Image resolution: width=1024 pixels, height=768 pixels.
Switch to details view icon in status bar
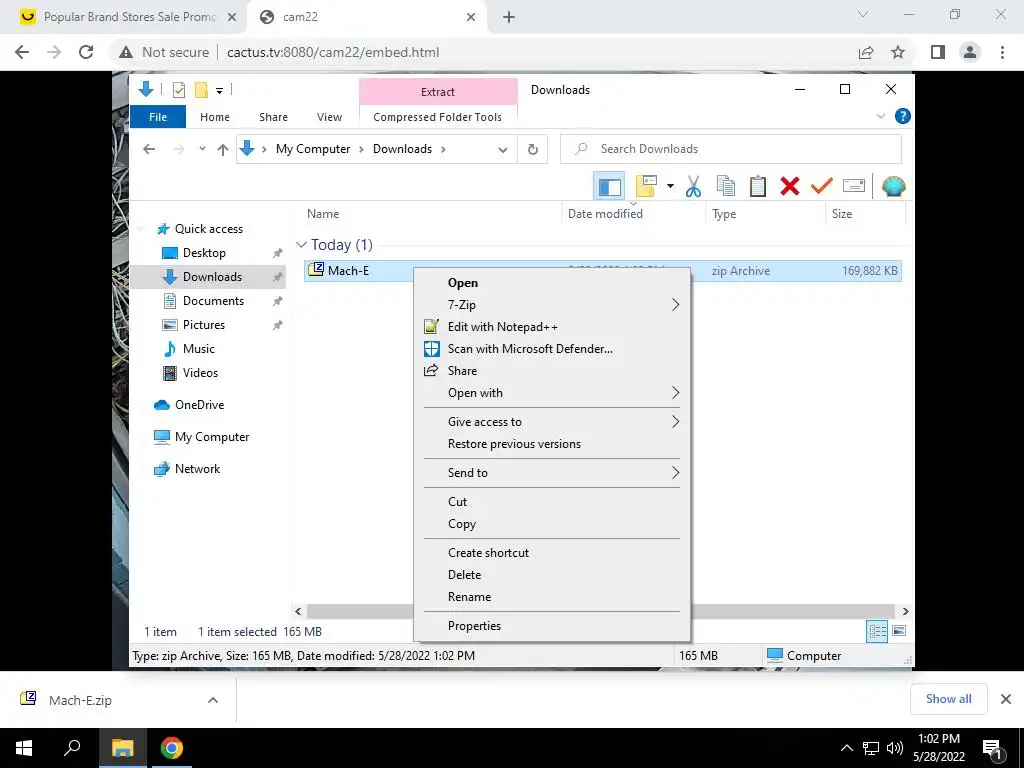[x=877, y=631]
